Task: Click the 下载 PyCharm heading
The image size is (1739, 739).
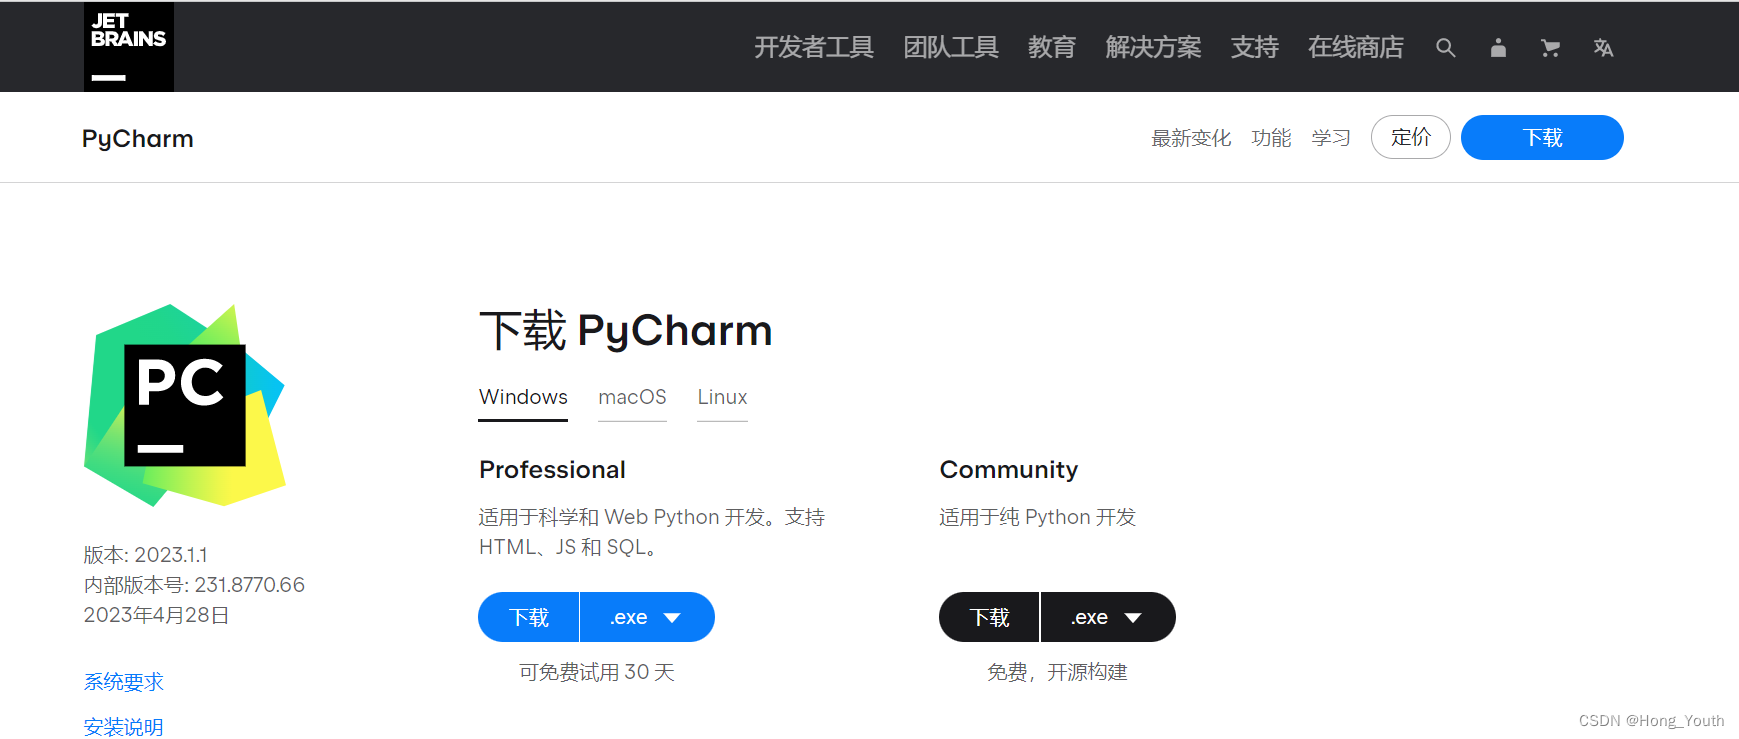Action: [x=626, y=331]
